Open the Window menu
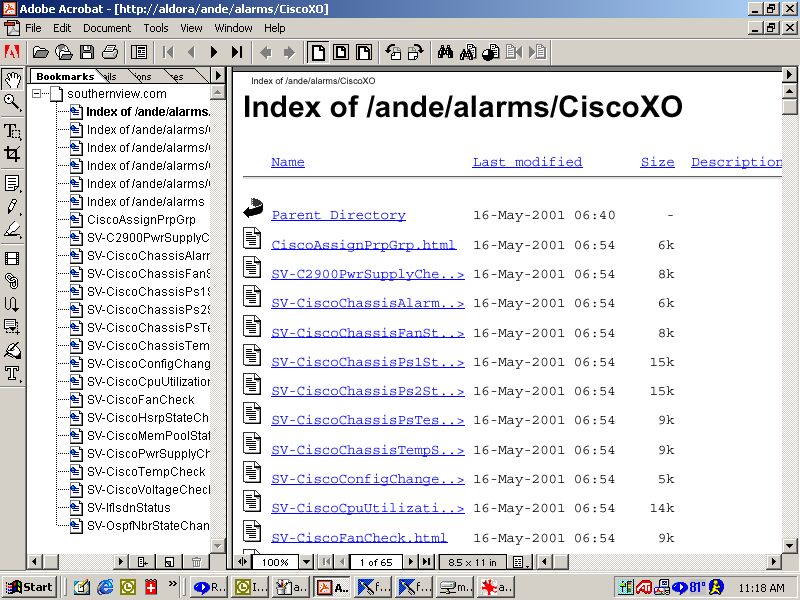 [x=233, y=28]
